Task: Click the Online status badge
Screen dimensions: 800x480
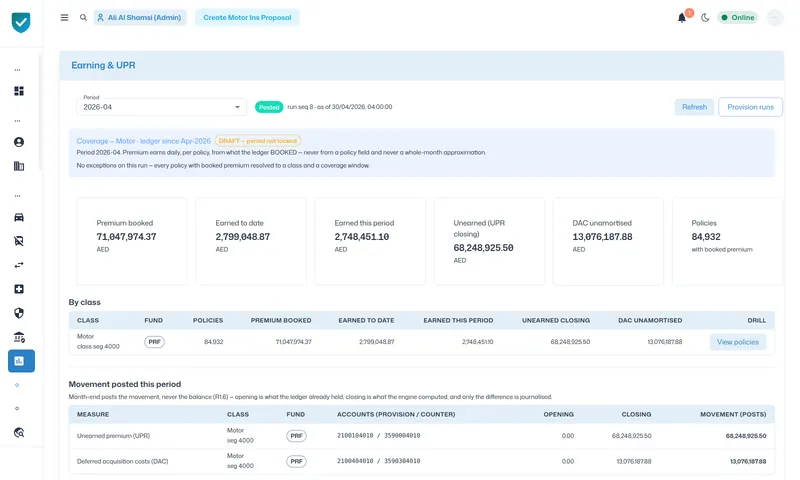Action: click(738, 17)
